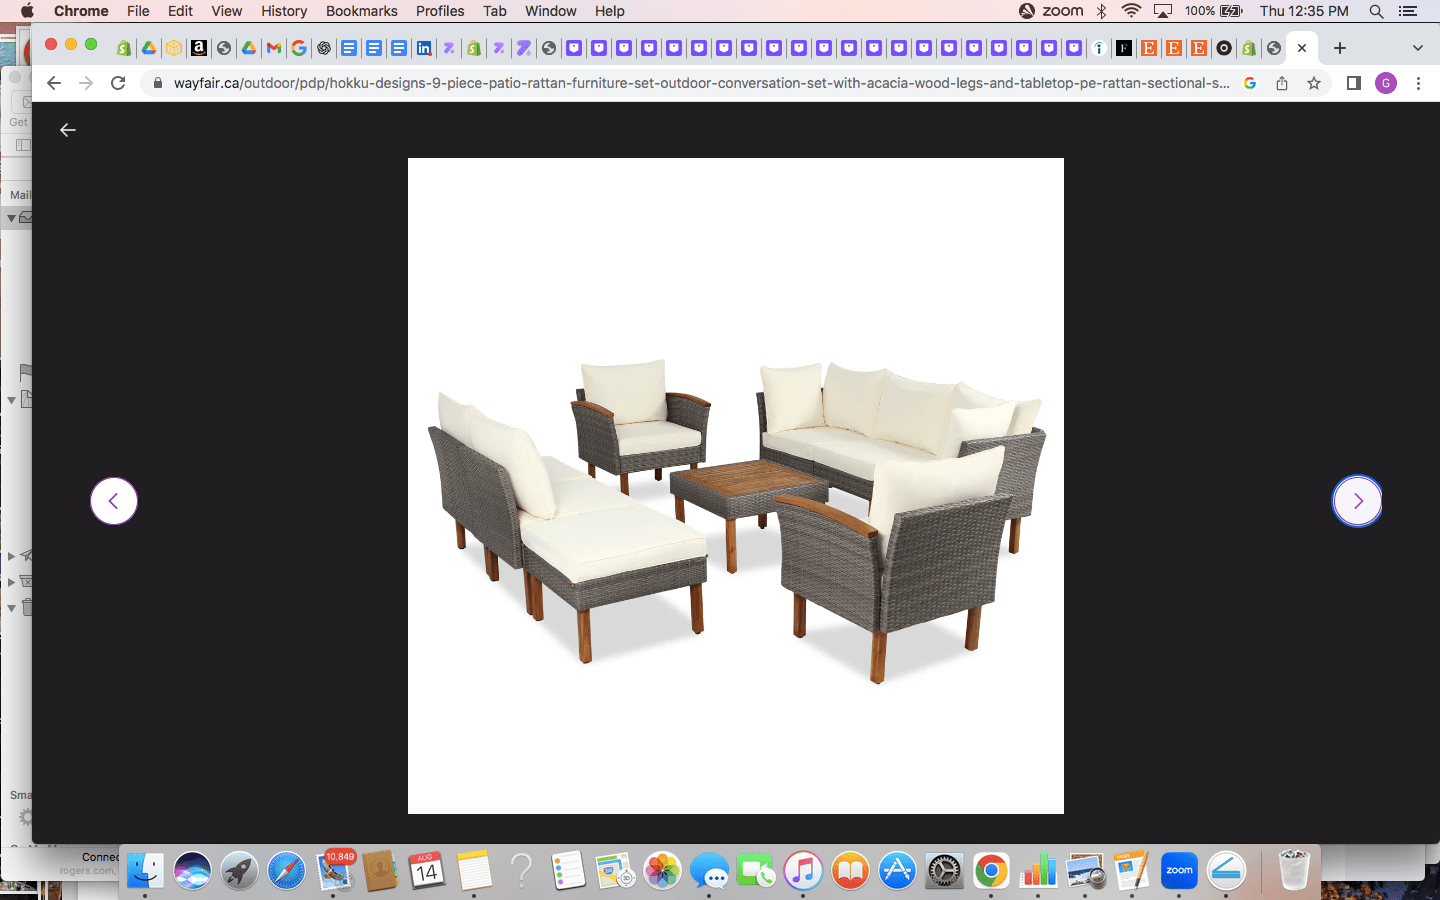Open the Wi-Fi status menu
This screenshot has height=900, width=1440.
(1131, 11)
